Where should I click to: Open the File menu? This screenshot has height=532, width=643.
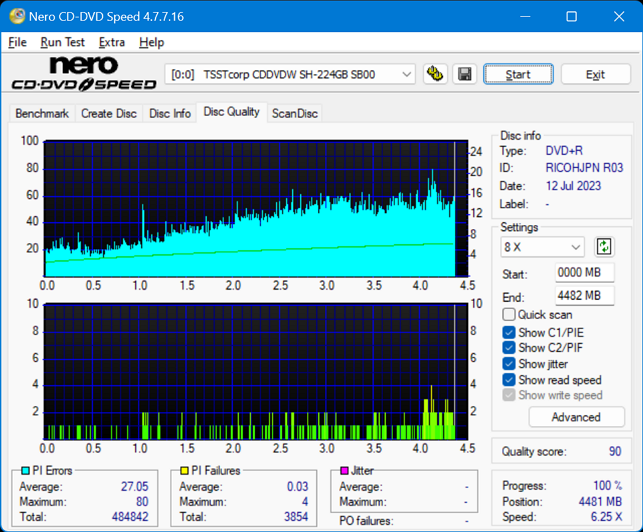tap(17, 42)
